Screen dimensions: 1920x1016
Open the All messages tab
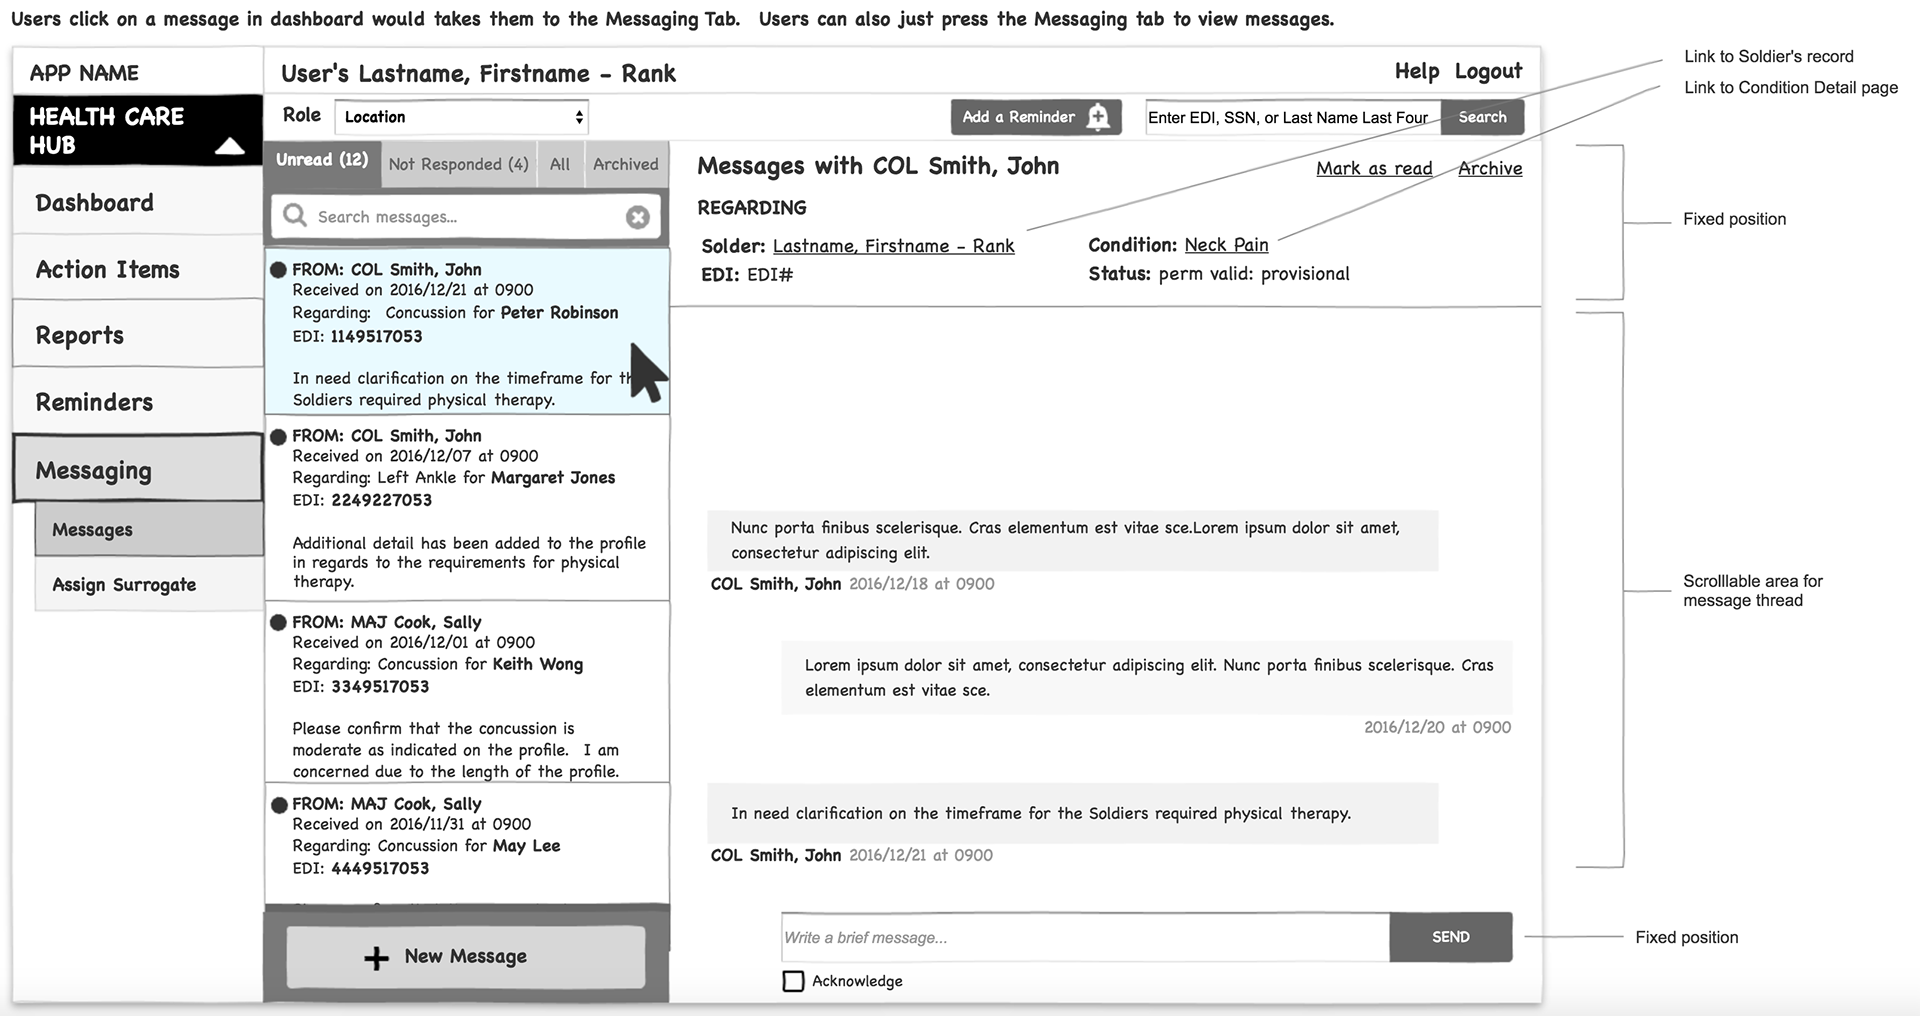pyautogui.click(x=560, y=164)
